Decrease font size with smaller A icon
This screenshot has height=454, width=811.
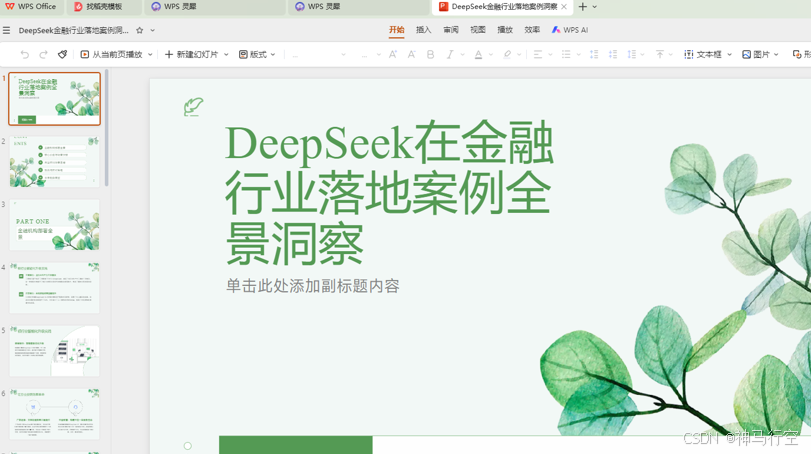(x=411, y=54)
